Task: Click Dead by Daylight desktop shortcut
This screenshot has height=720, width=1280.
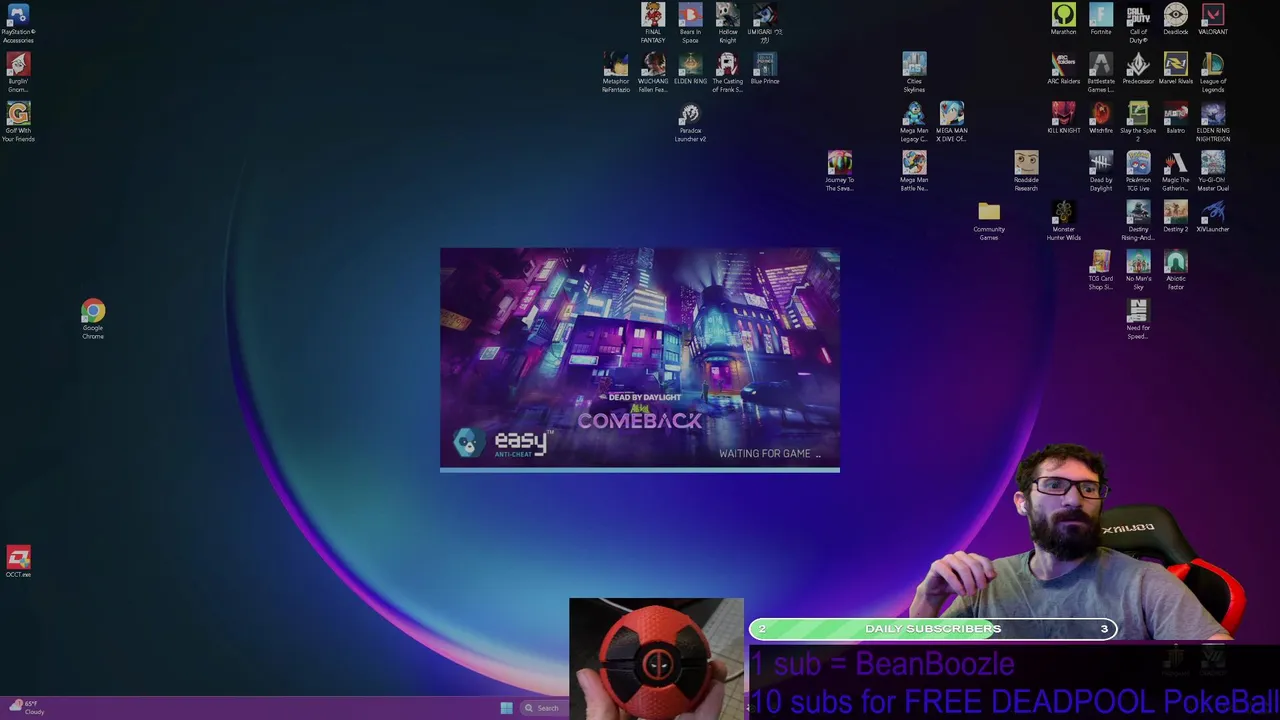Action: 1101,171
